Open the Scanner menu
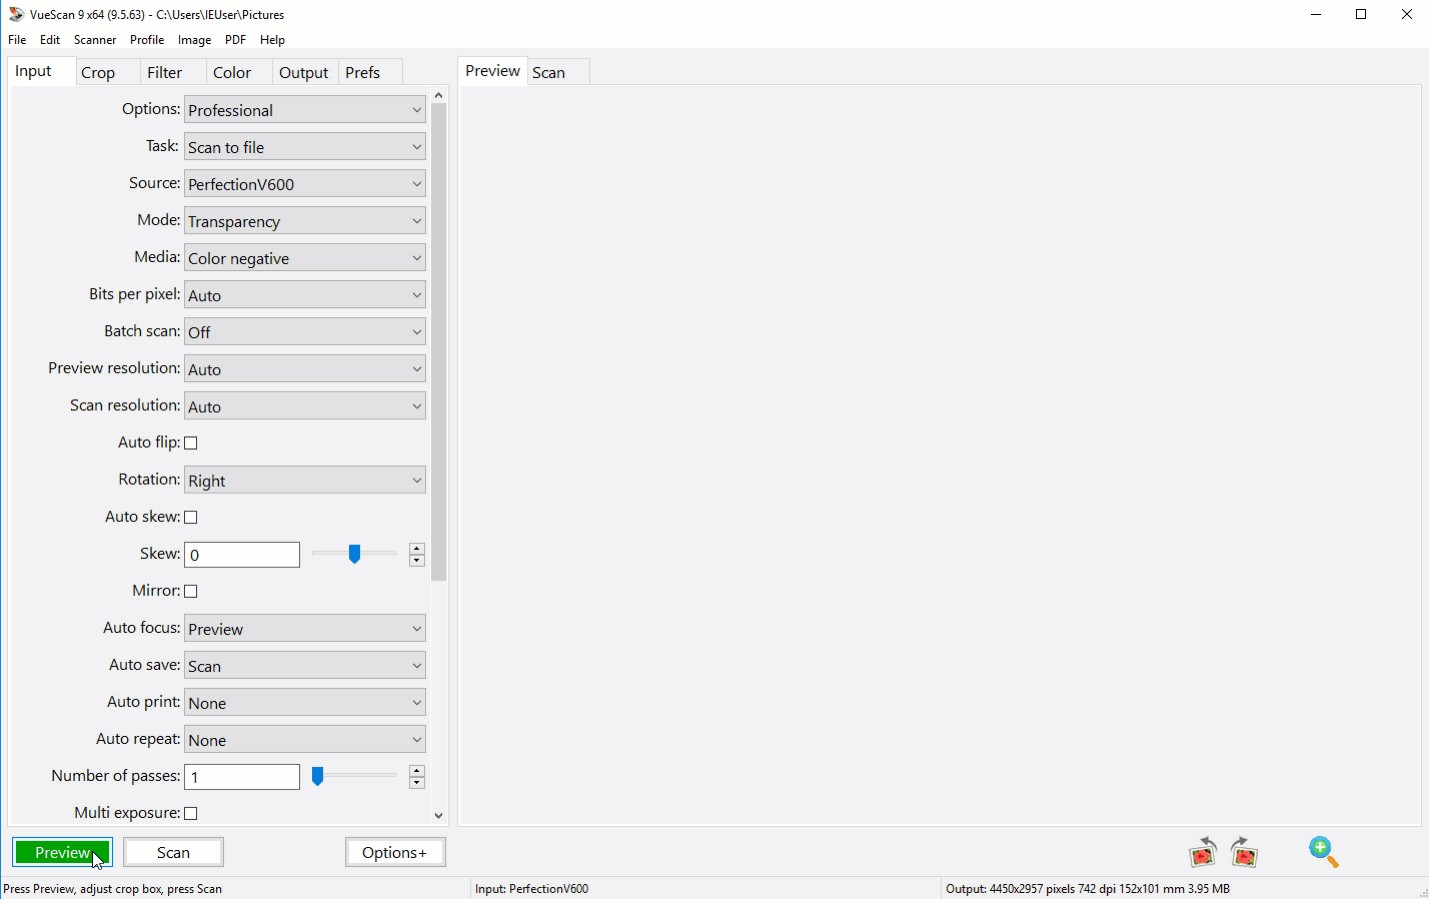The image size is (1429, 899). [x=95, y=40]
